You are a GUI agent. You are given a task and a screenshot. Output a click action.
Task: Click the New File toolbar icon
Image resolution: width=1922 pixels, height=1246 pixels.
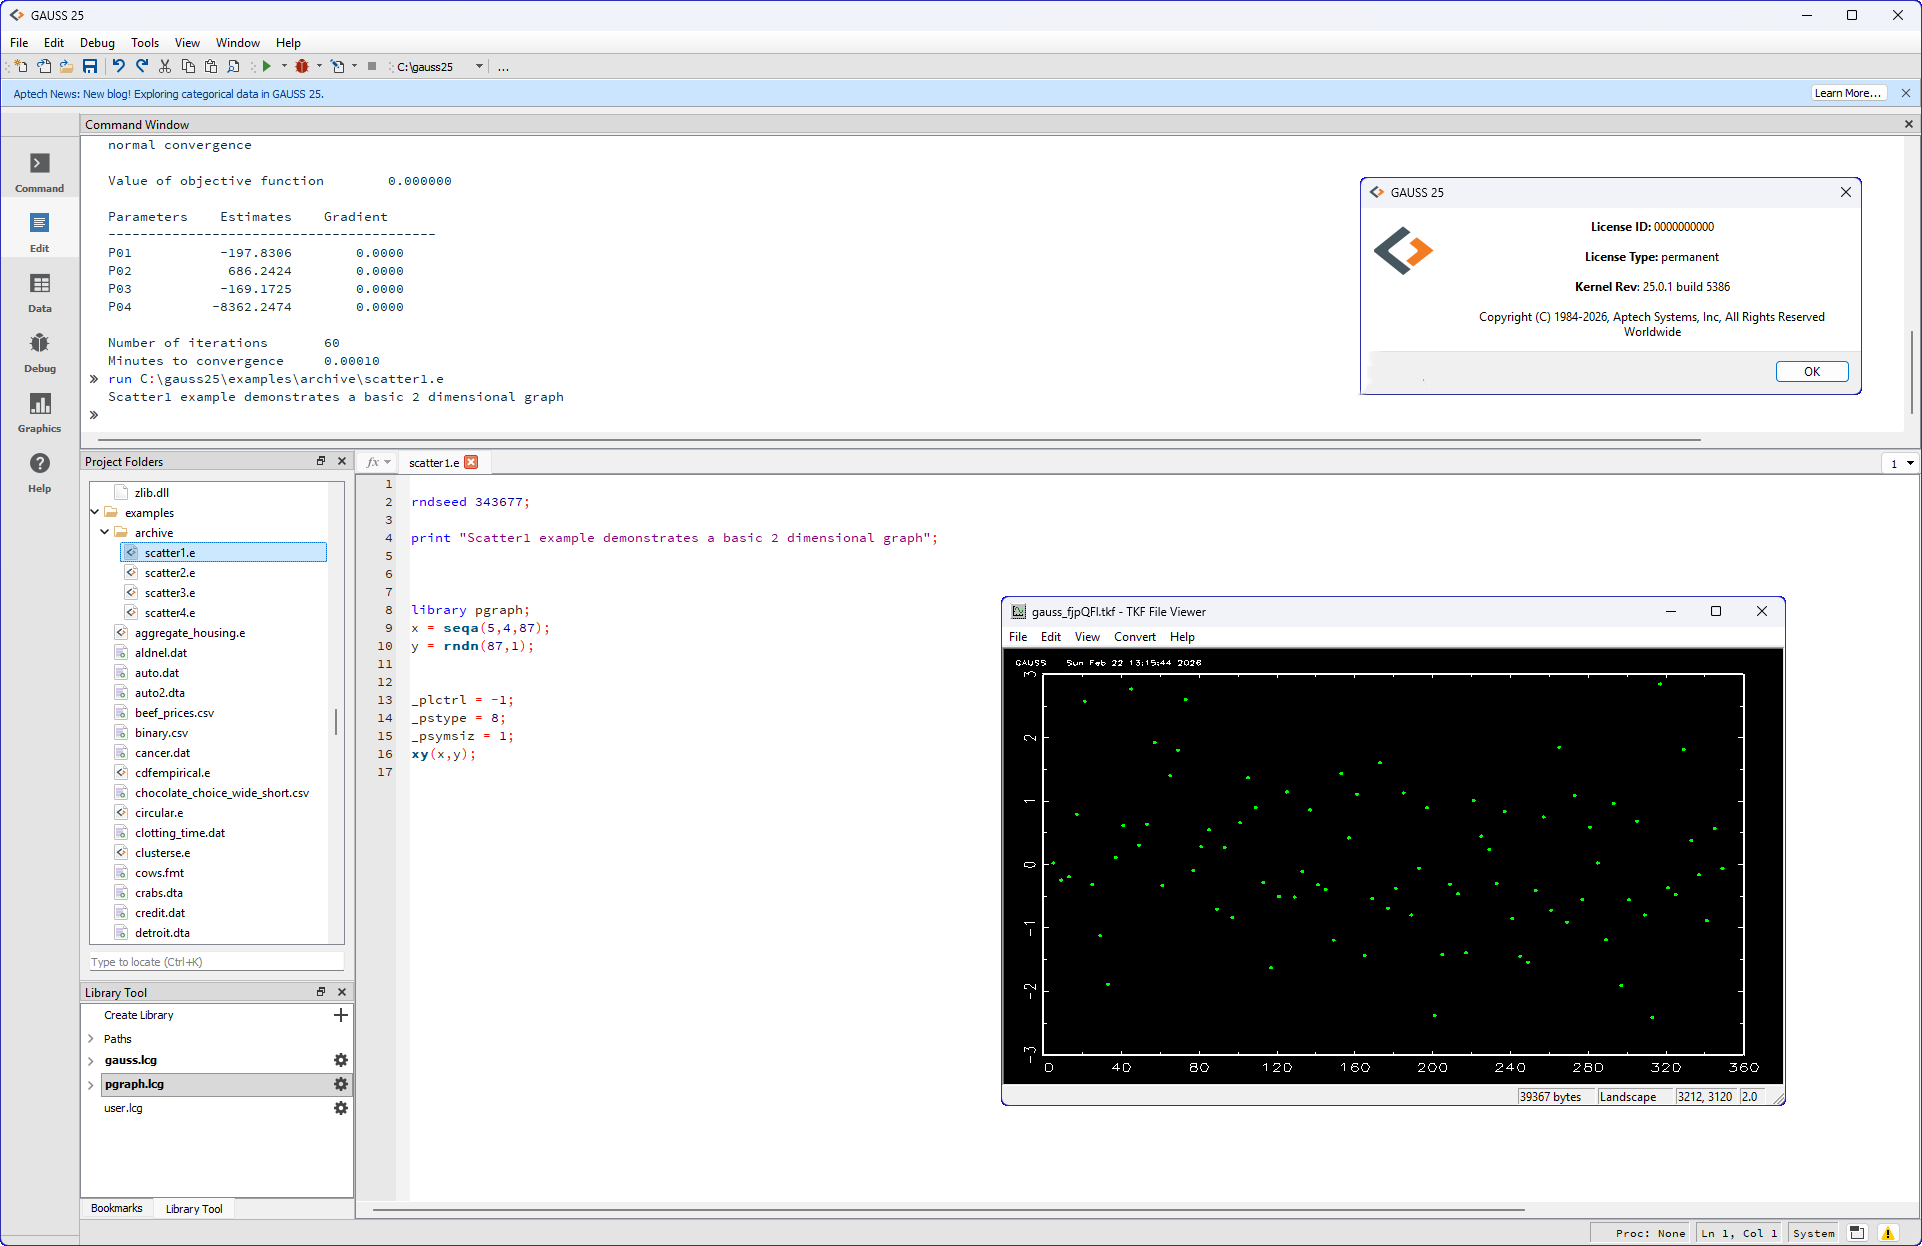(20, 67)
